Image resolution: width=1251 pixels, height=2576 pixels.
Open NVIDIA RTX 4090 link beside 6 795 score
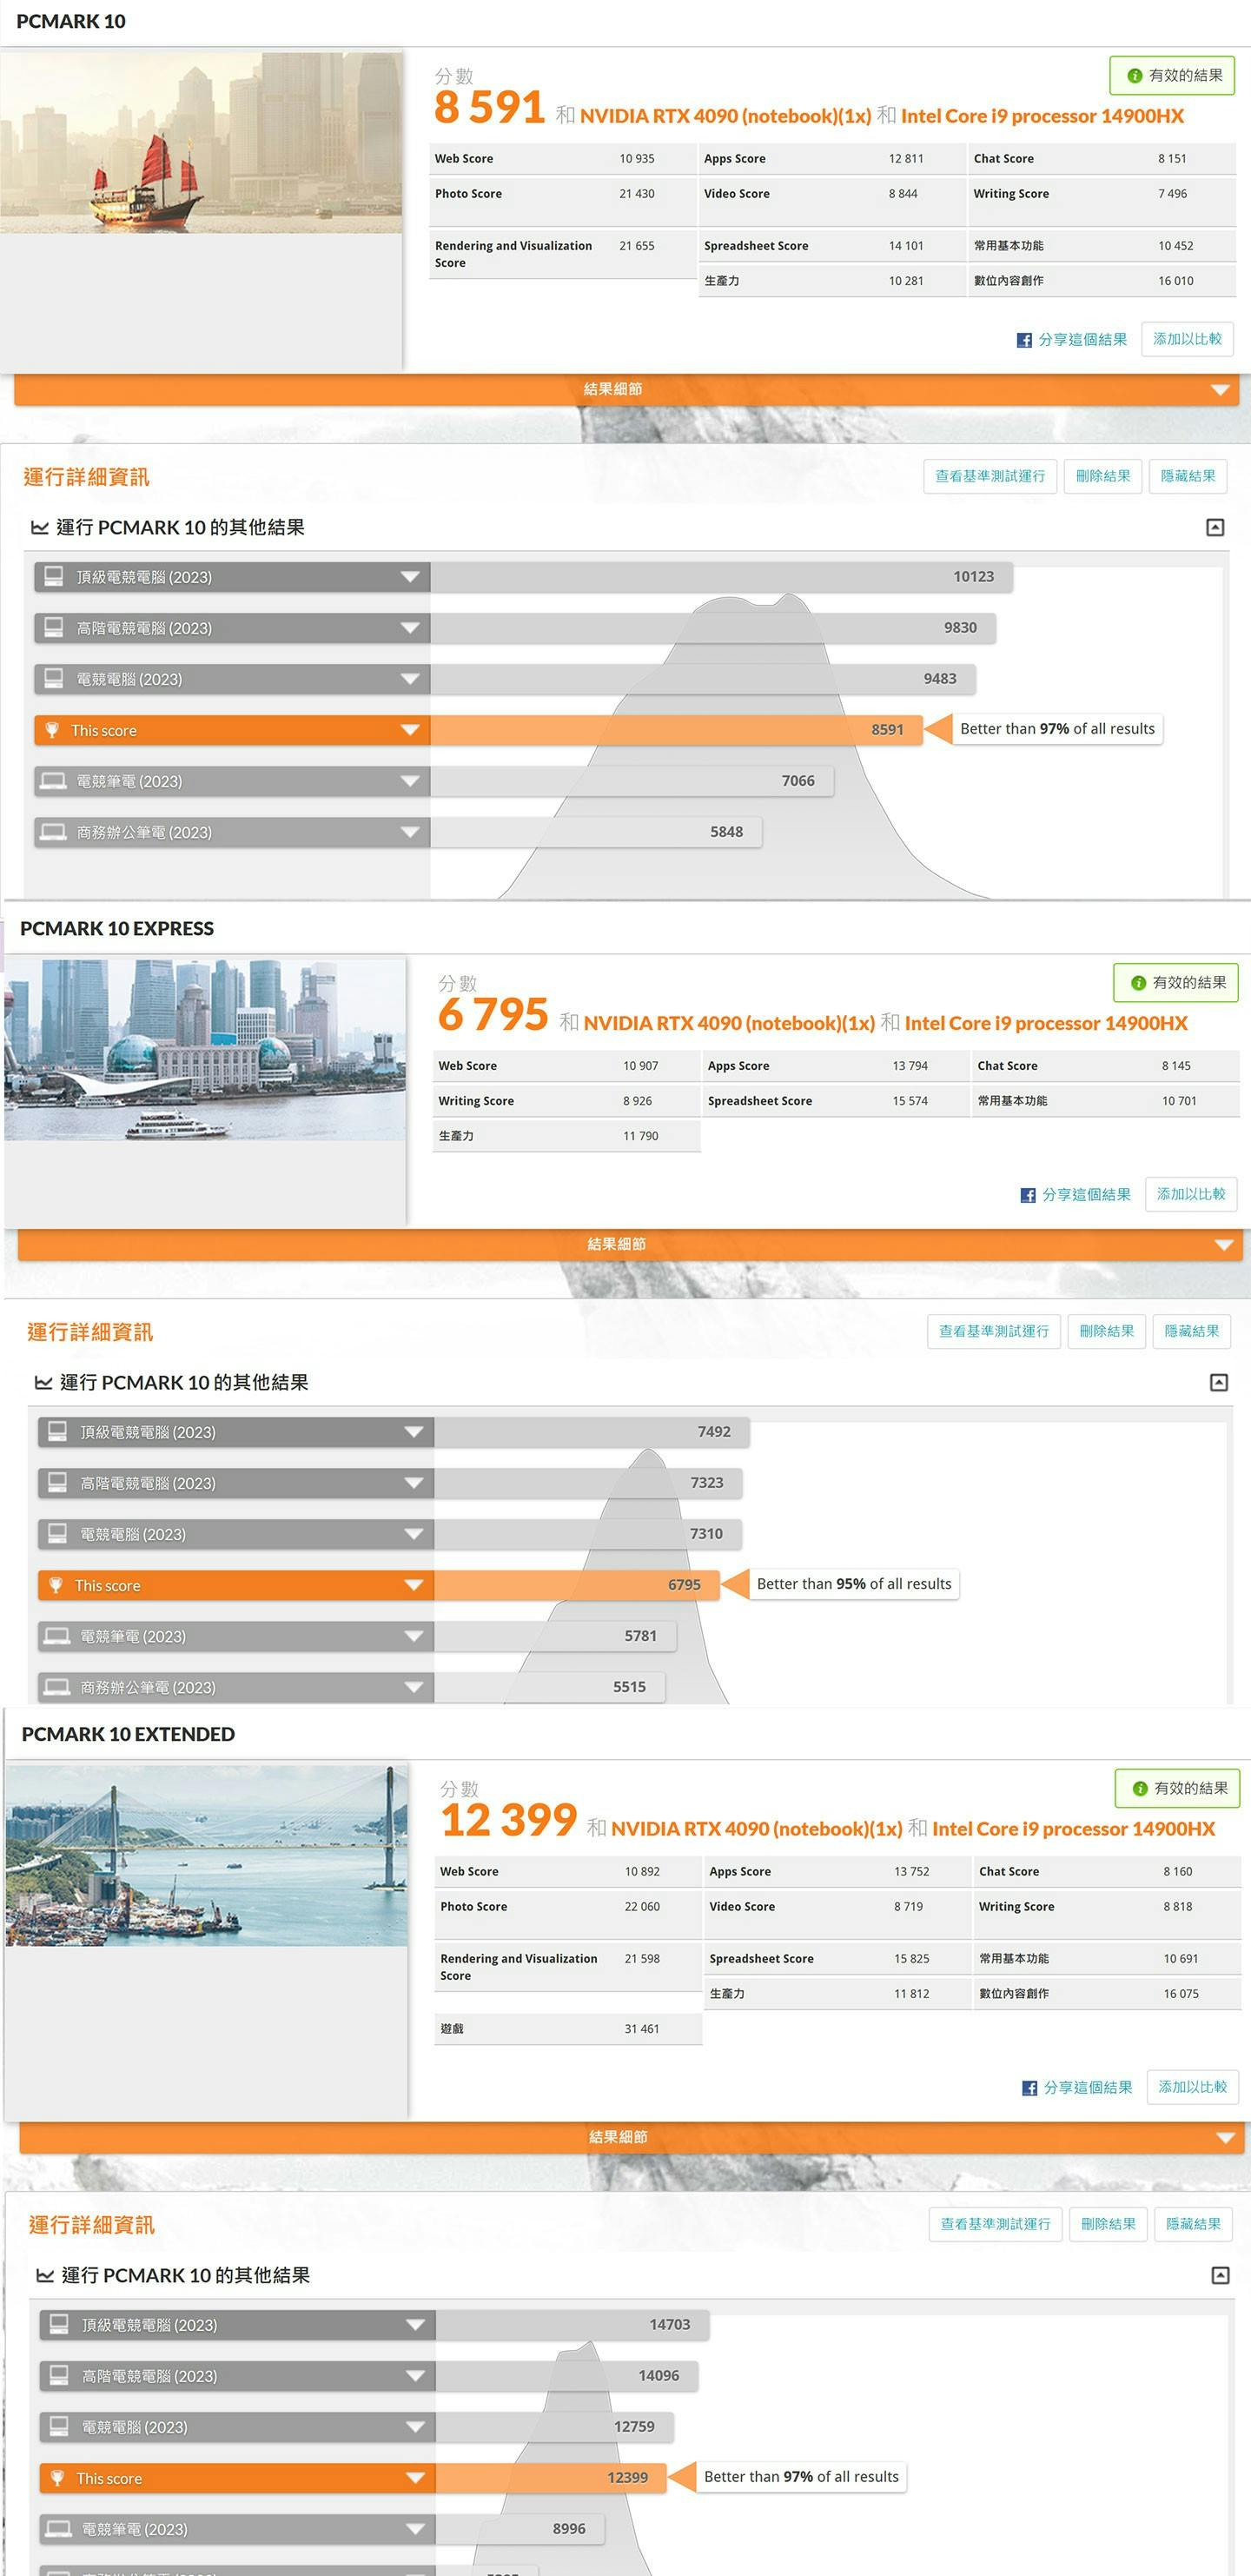(729, 1023)
